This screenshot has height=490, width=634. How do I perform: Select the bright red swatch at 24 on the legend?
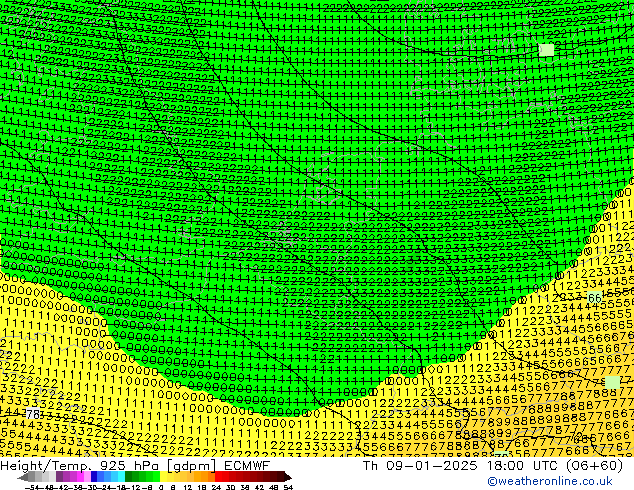[x=218, y=477]
